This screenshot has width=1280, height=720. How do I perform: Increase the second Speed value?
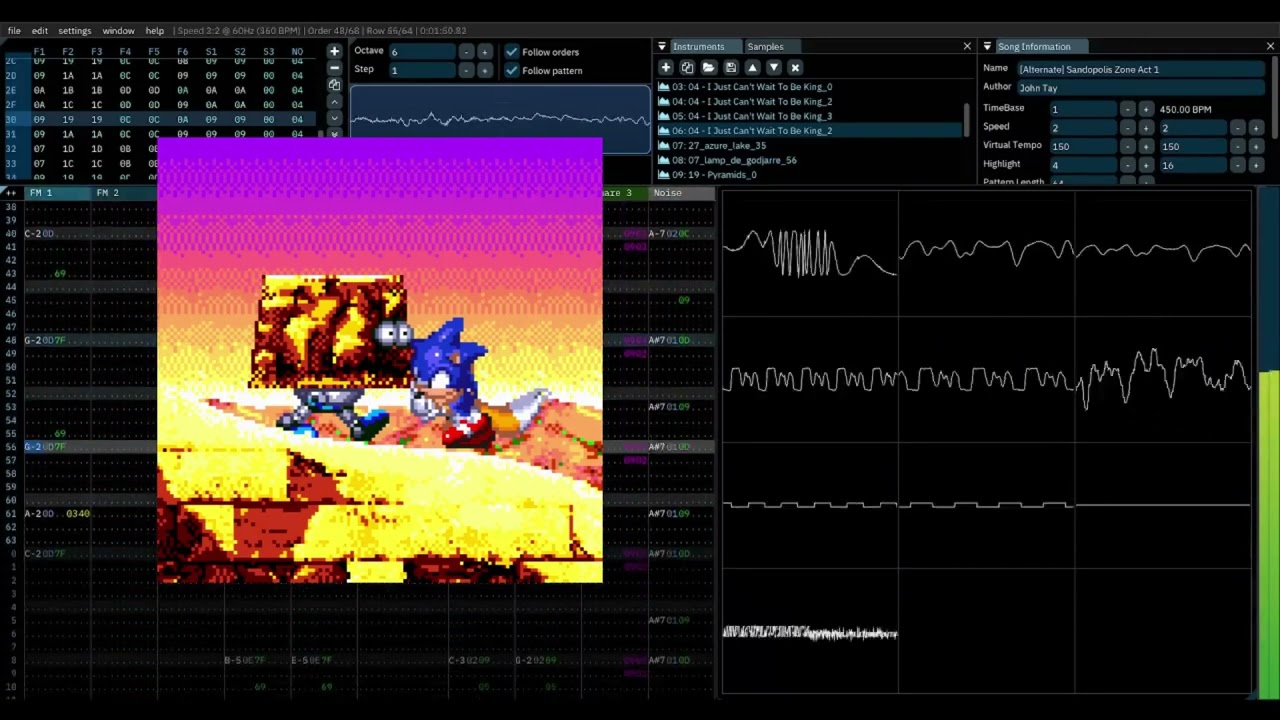(x=1256, y=128)
